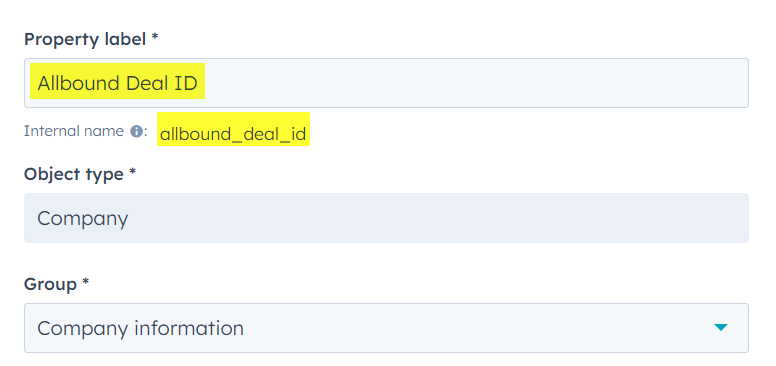Click the disabled Object type Company field
This screenshot has height=366, width=776.
click(386, 218)
